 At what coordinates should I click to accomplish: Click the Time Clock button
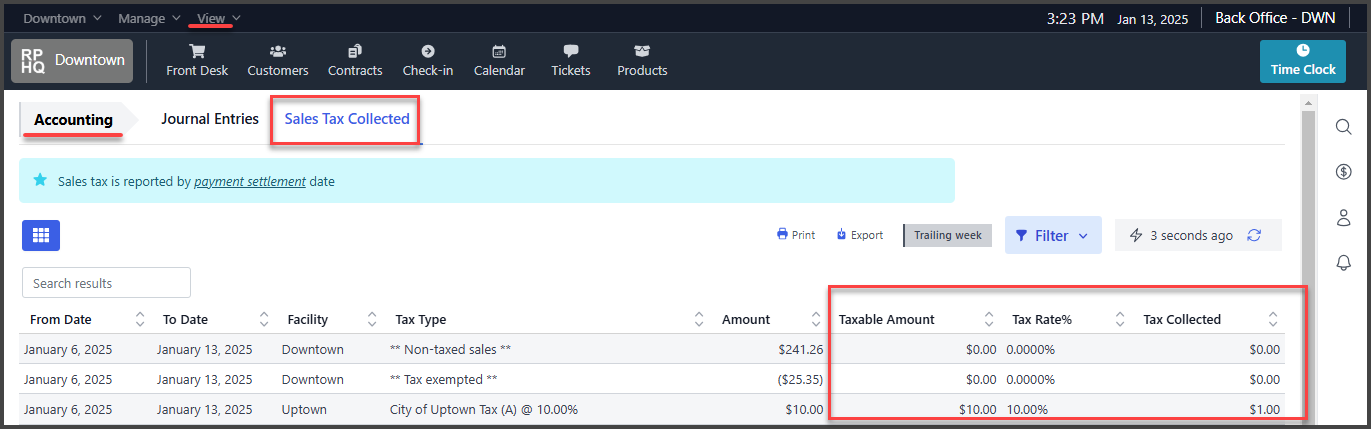point(1303,61)
